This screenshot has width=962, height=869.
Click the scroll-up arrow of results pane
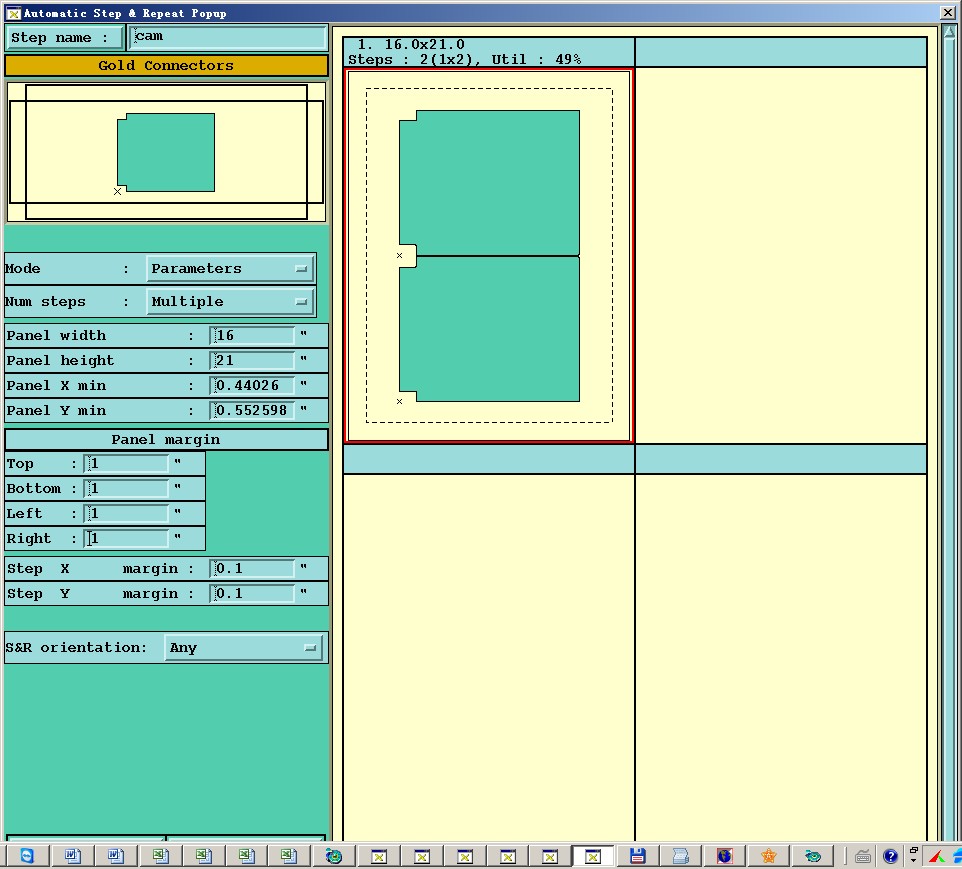[949, 32]
